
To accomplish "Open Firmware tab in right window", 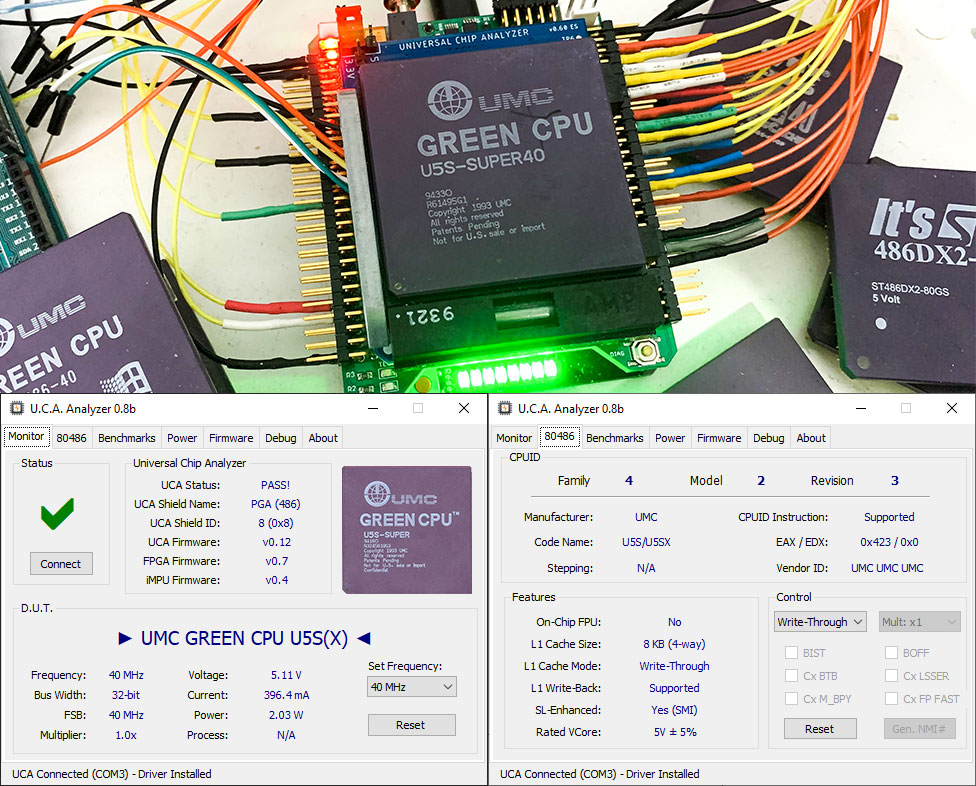I will 719,438.
